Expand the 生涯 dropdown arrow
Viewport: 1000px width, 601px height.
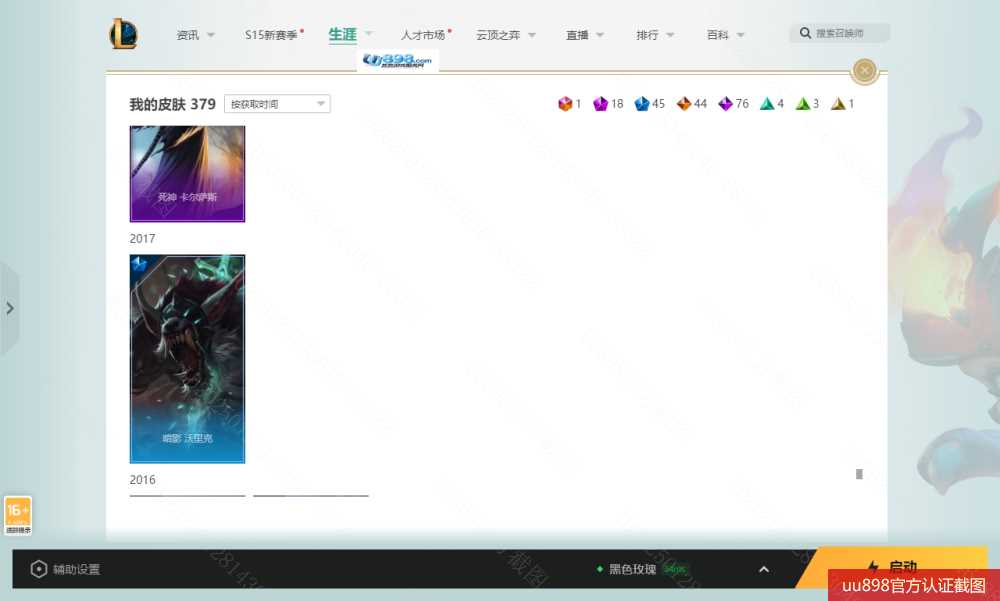[369, 34]
